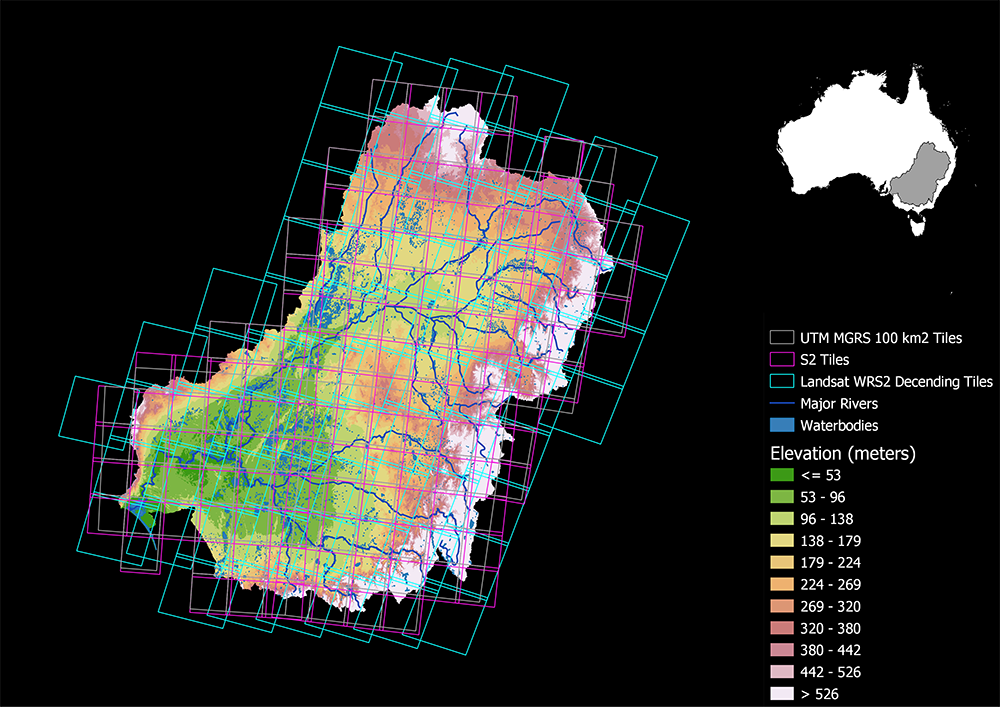Click the '> 526' elevation label
The width and height of the screenshot is (1000, 707).
819,694
